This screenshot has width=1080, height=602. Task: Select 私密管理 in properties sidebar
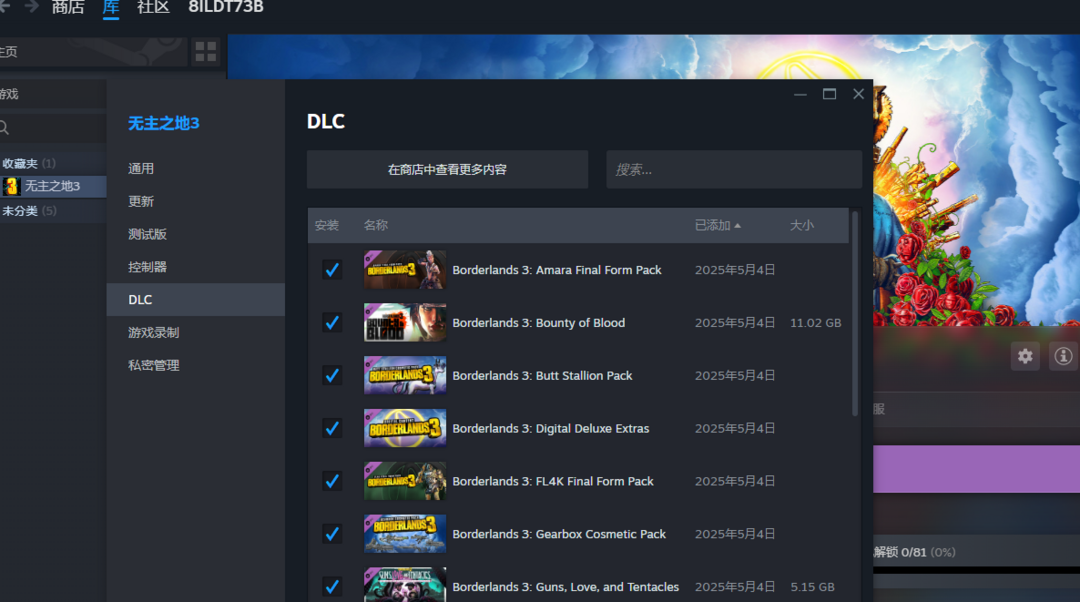click(196, 365)
